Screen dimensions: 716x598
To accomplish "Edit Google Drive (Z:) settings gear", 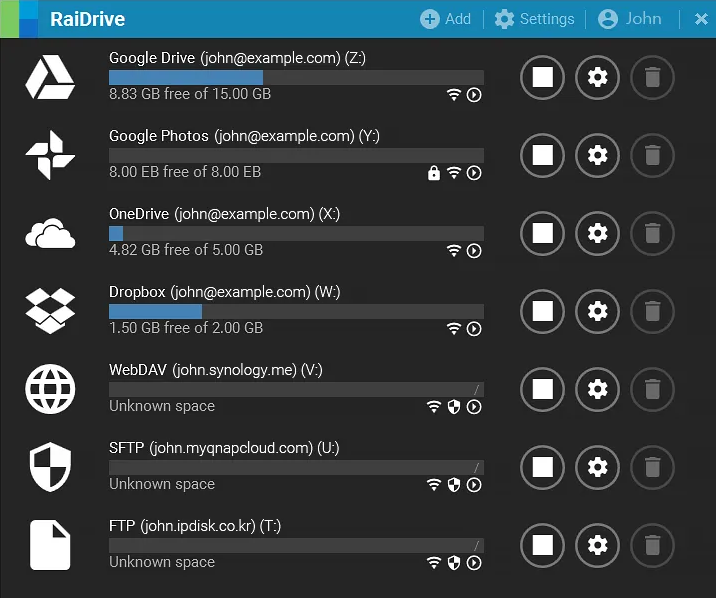I will pyautogui.click(x=597, y=77).
